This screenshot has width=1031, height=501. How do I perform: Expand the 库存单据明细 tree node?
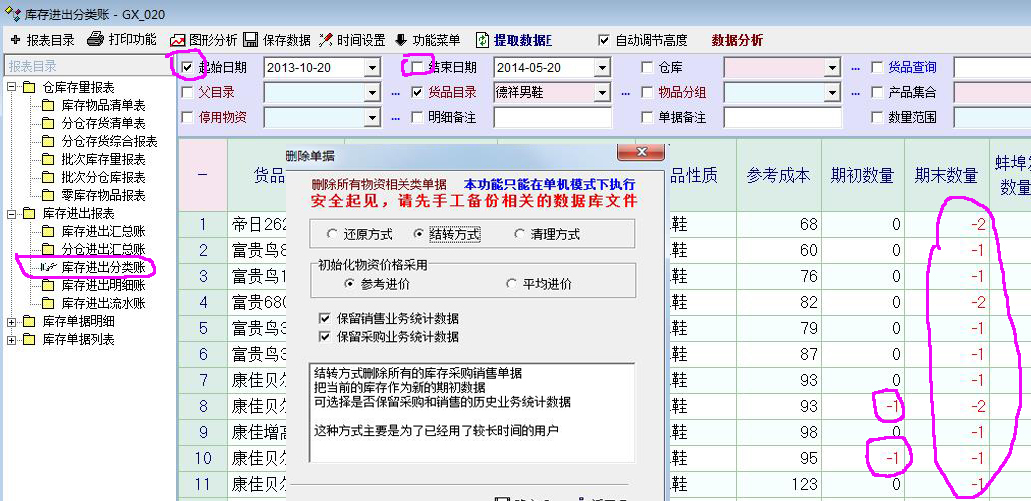pyautogui.click(x=12, y=322)
